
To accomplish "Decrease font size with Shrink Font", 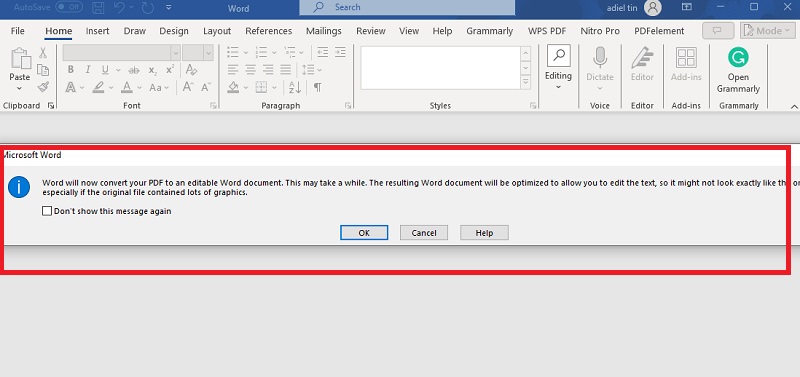I will coord(206,87).
